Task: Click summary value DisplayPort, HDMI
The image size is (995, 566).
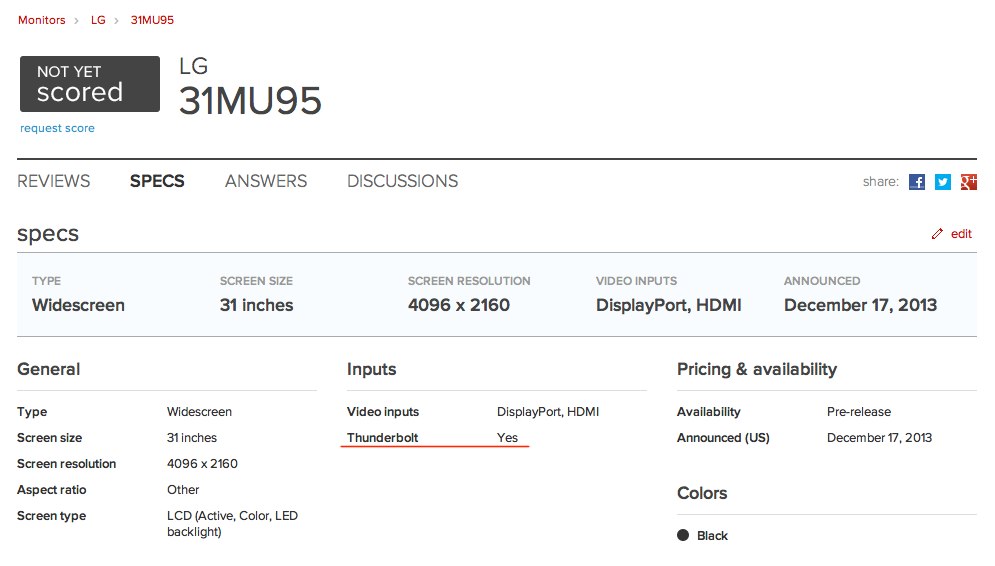Action: (668, 305)
